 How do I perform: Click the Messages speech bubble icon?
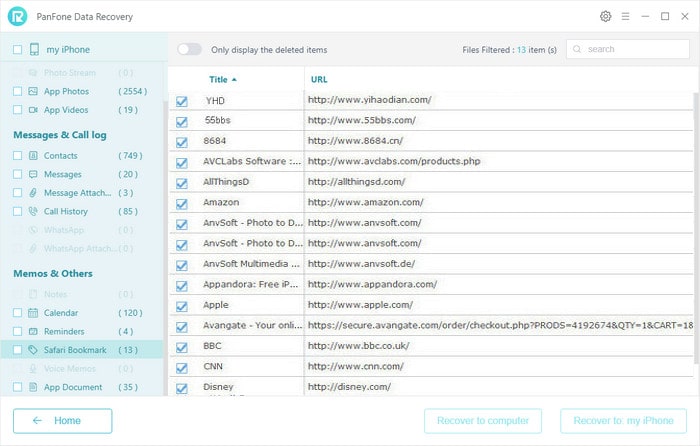pyautogui.click(x=33, y=174)
